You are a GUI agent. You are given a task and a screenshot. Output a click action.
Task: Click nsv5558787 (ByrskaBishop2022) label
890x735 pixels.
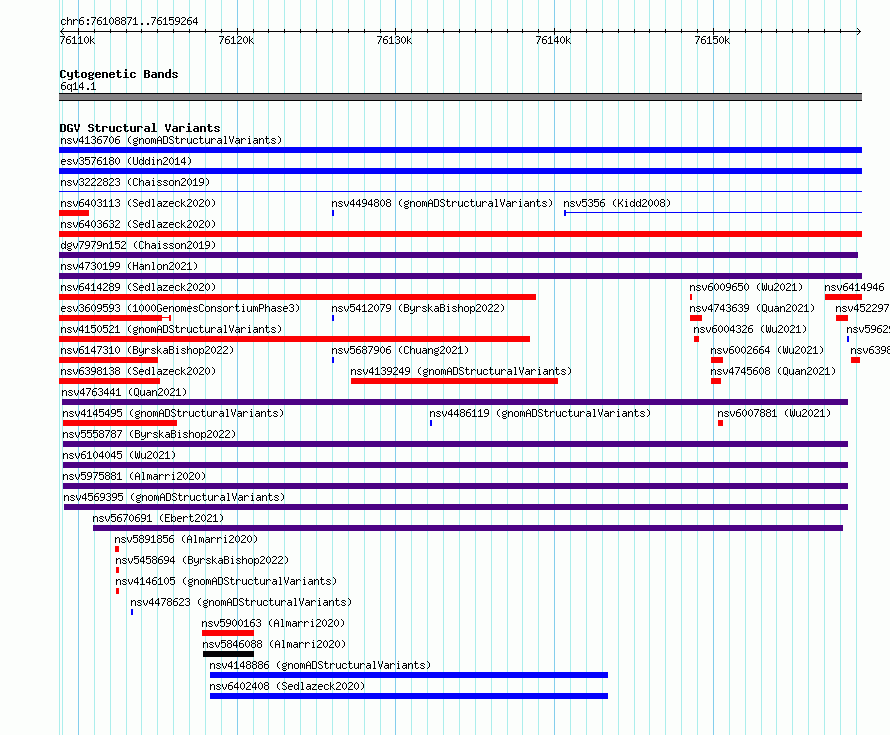pos(149,434)
